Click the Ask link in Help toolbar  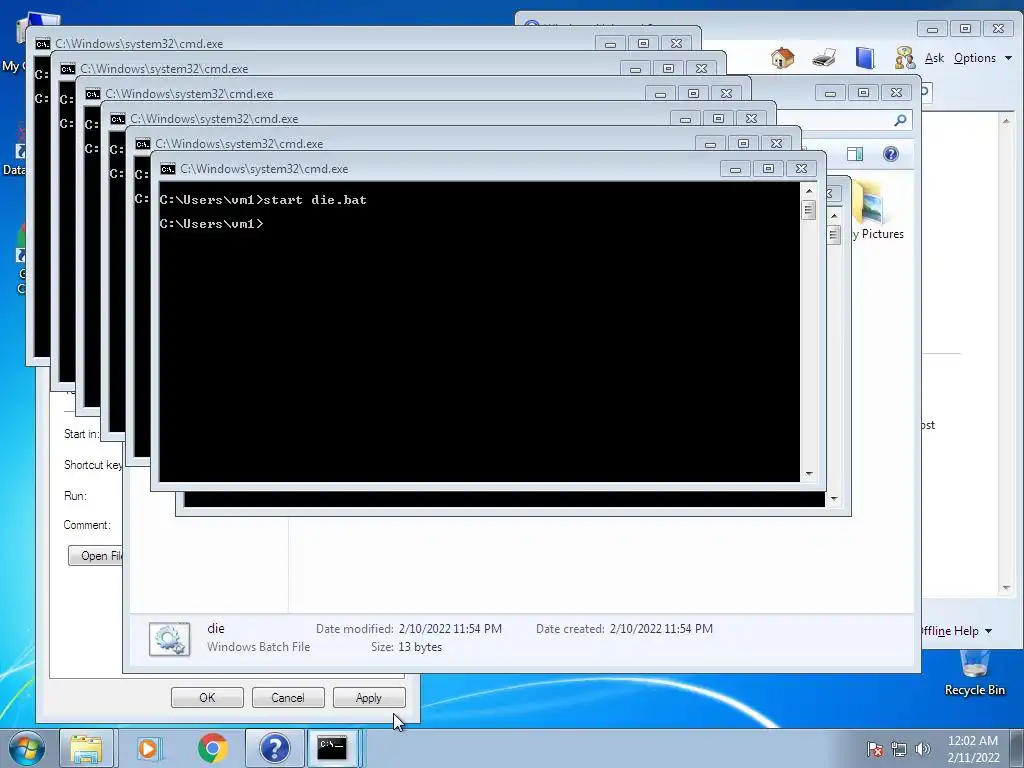point(934,58)
